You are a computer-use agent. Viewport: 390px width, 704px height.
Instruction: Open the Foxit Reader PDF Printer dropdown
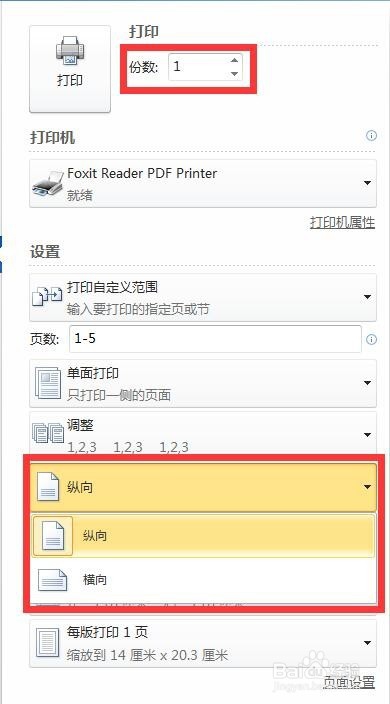point(203,183)
